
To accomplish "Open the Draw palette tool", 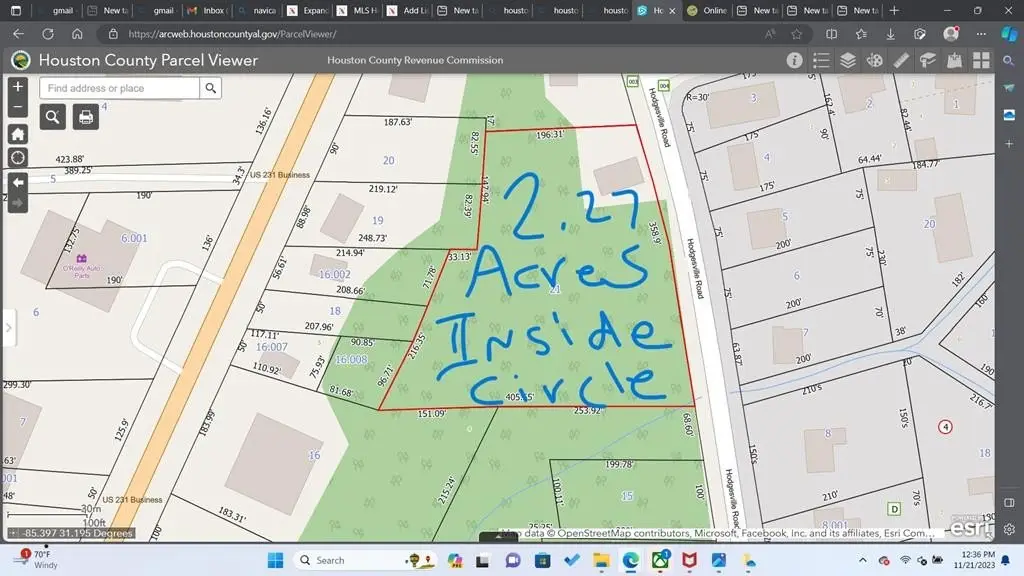I will click(x=875, y=60).
